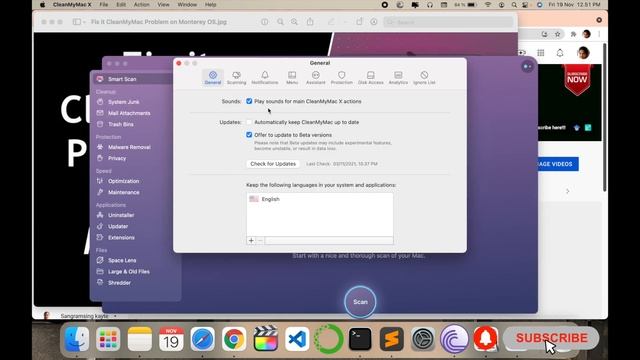
Task: Open the Edit menu
Action: 121,4
